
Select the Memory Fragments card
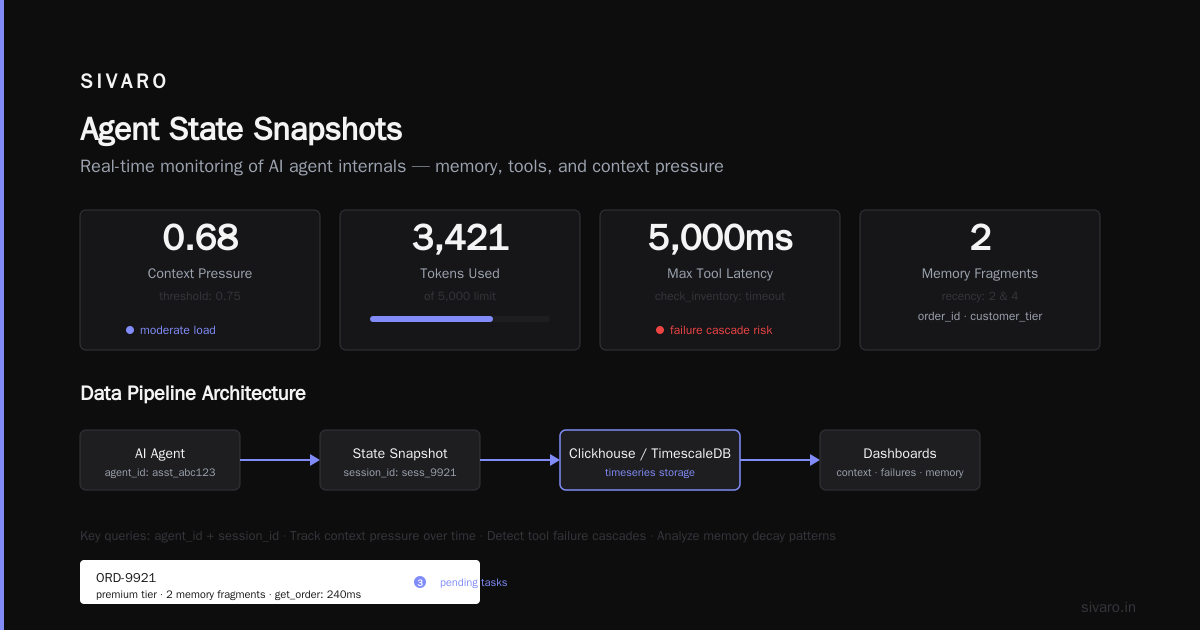click(x=980, y=280)
